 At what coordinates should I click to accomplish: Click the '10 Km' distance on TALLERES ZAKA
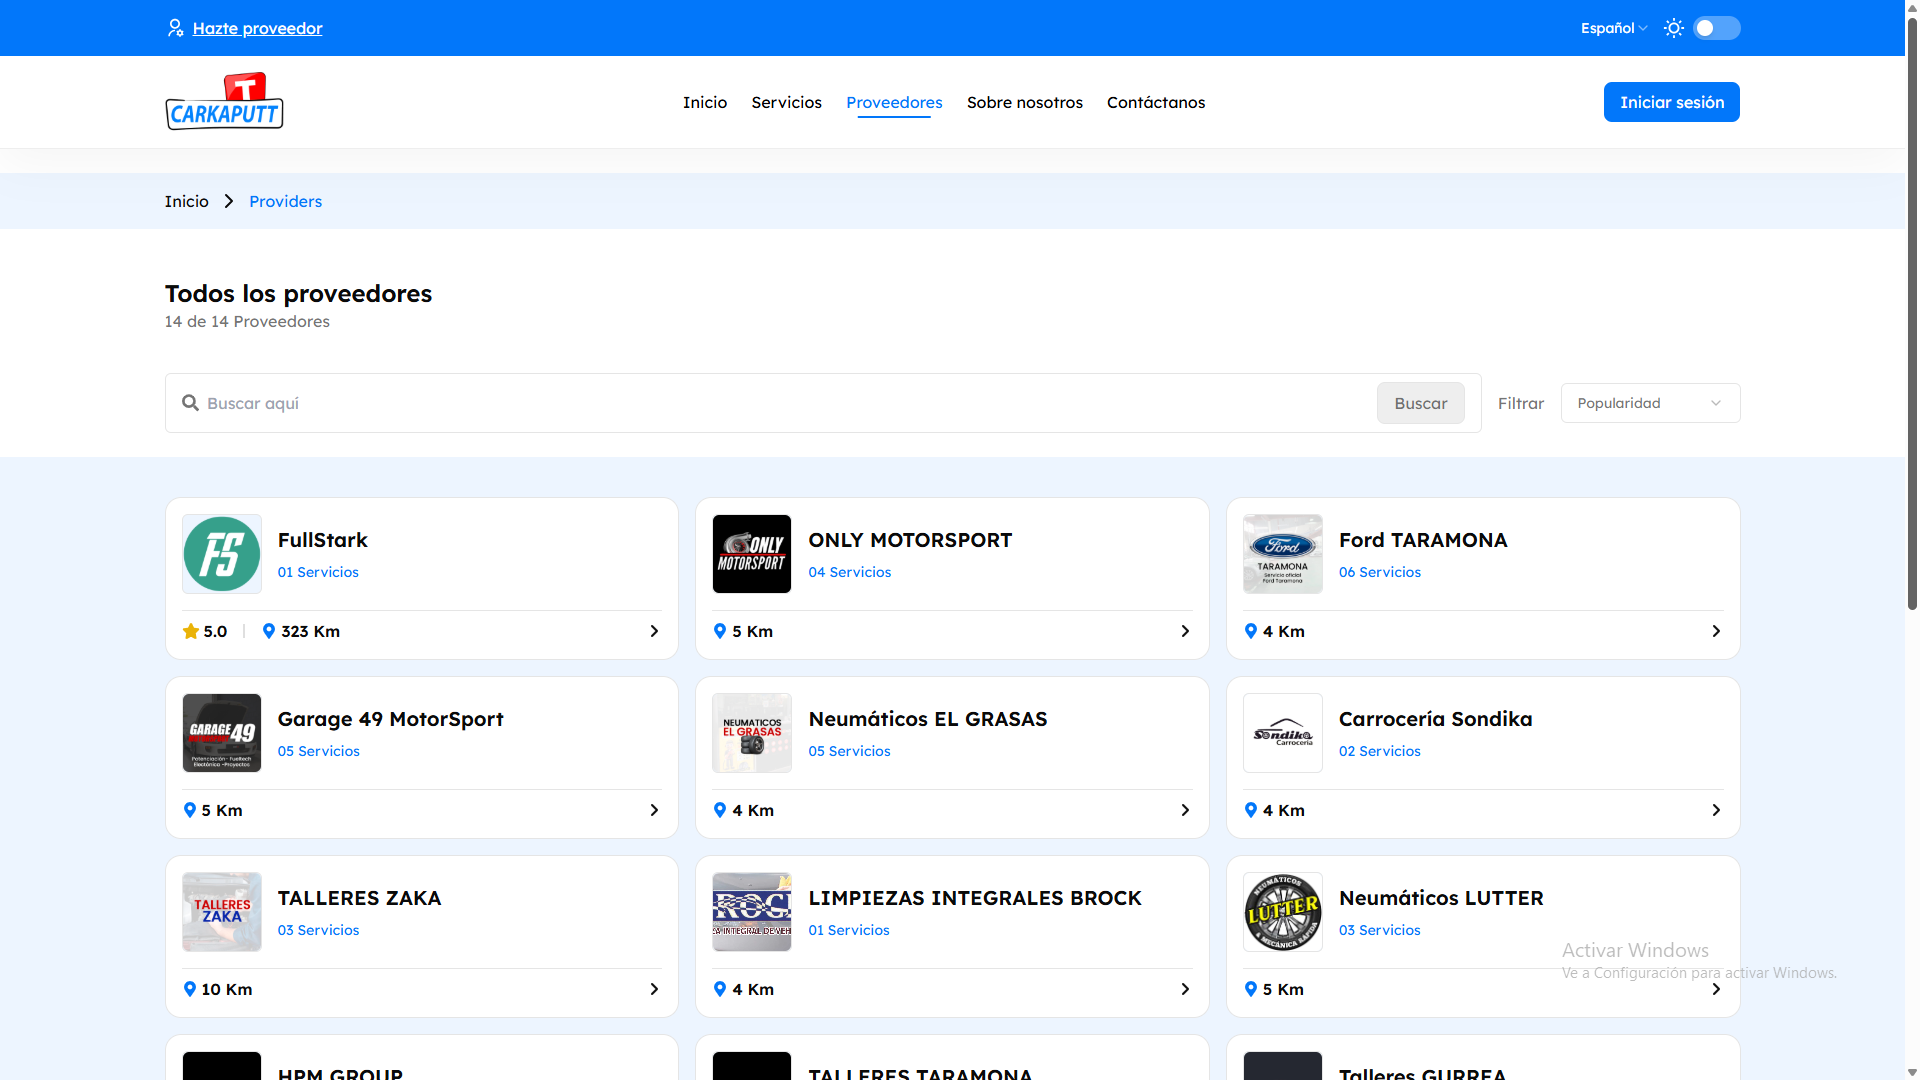pos(226,989)
